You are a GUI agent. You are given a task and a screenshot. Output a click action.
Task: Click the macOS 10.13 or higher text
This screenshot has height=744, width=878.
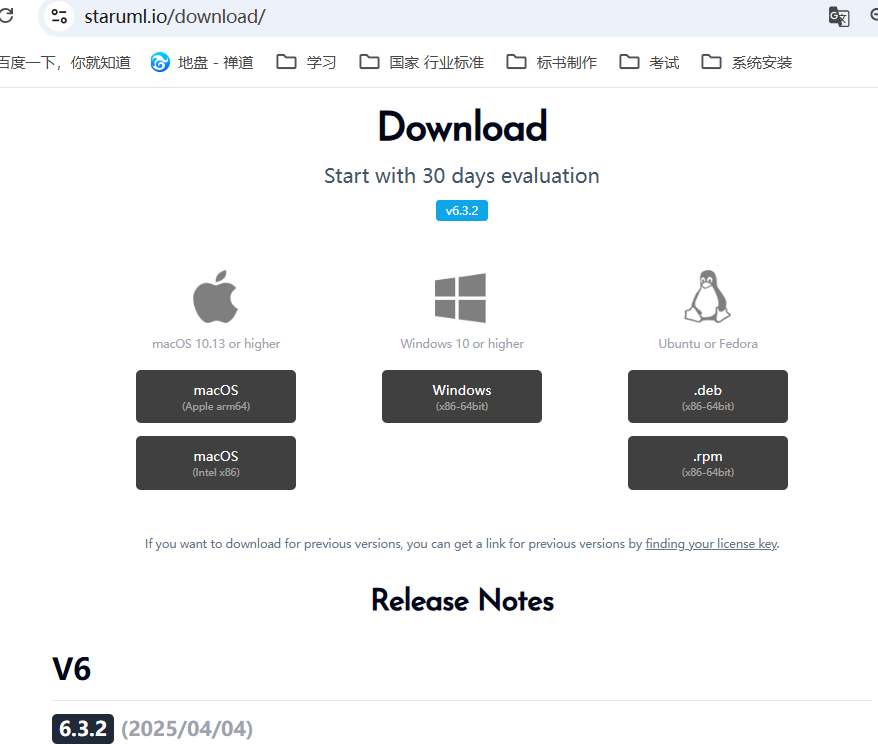pos(216,344)
